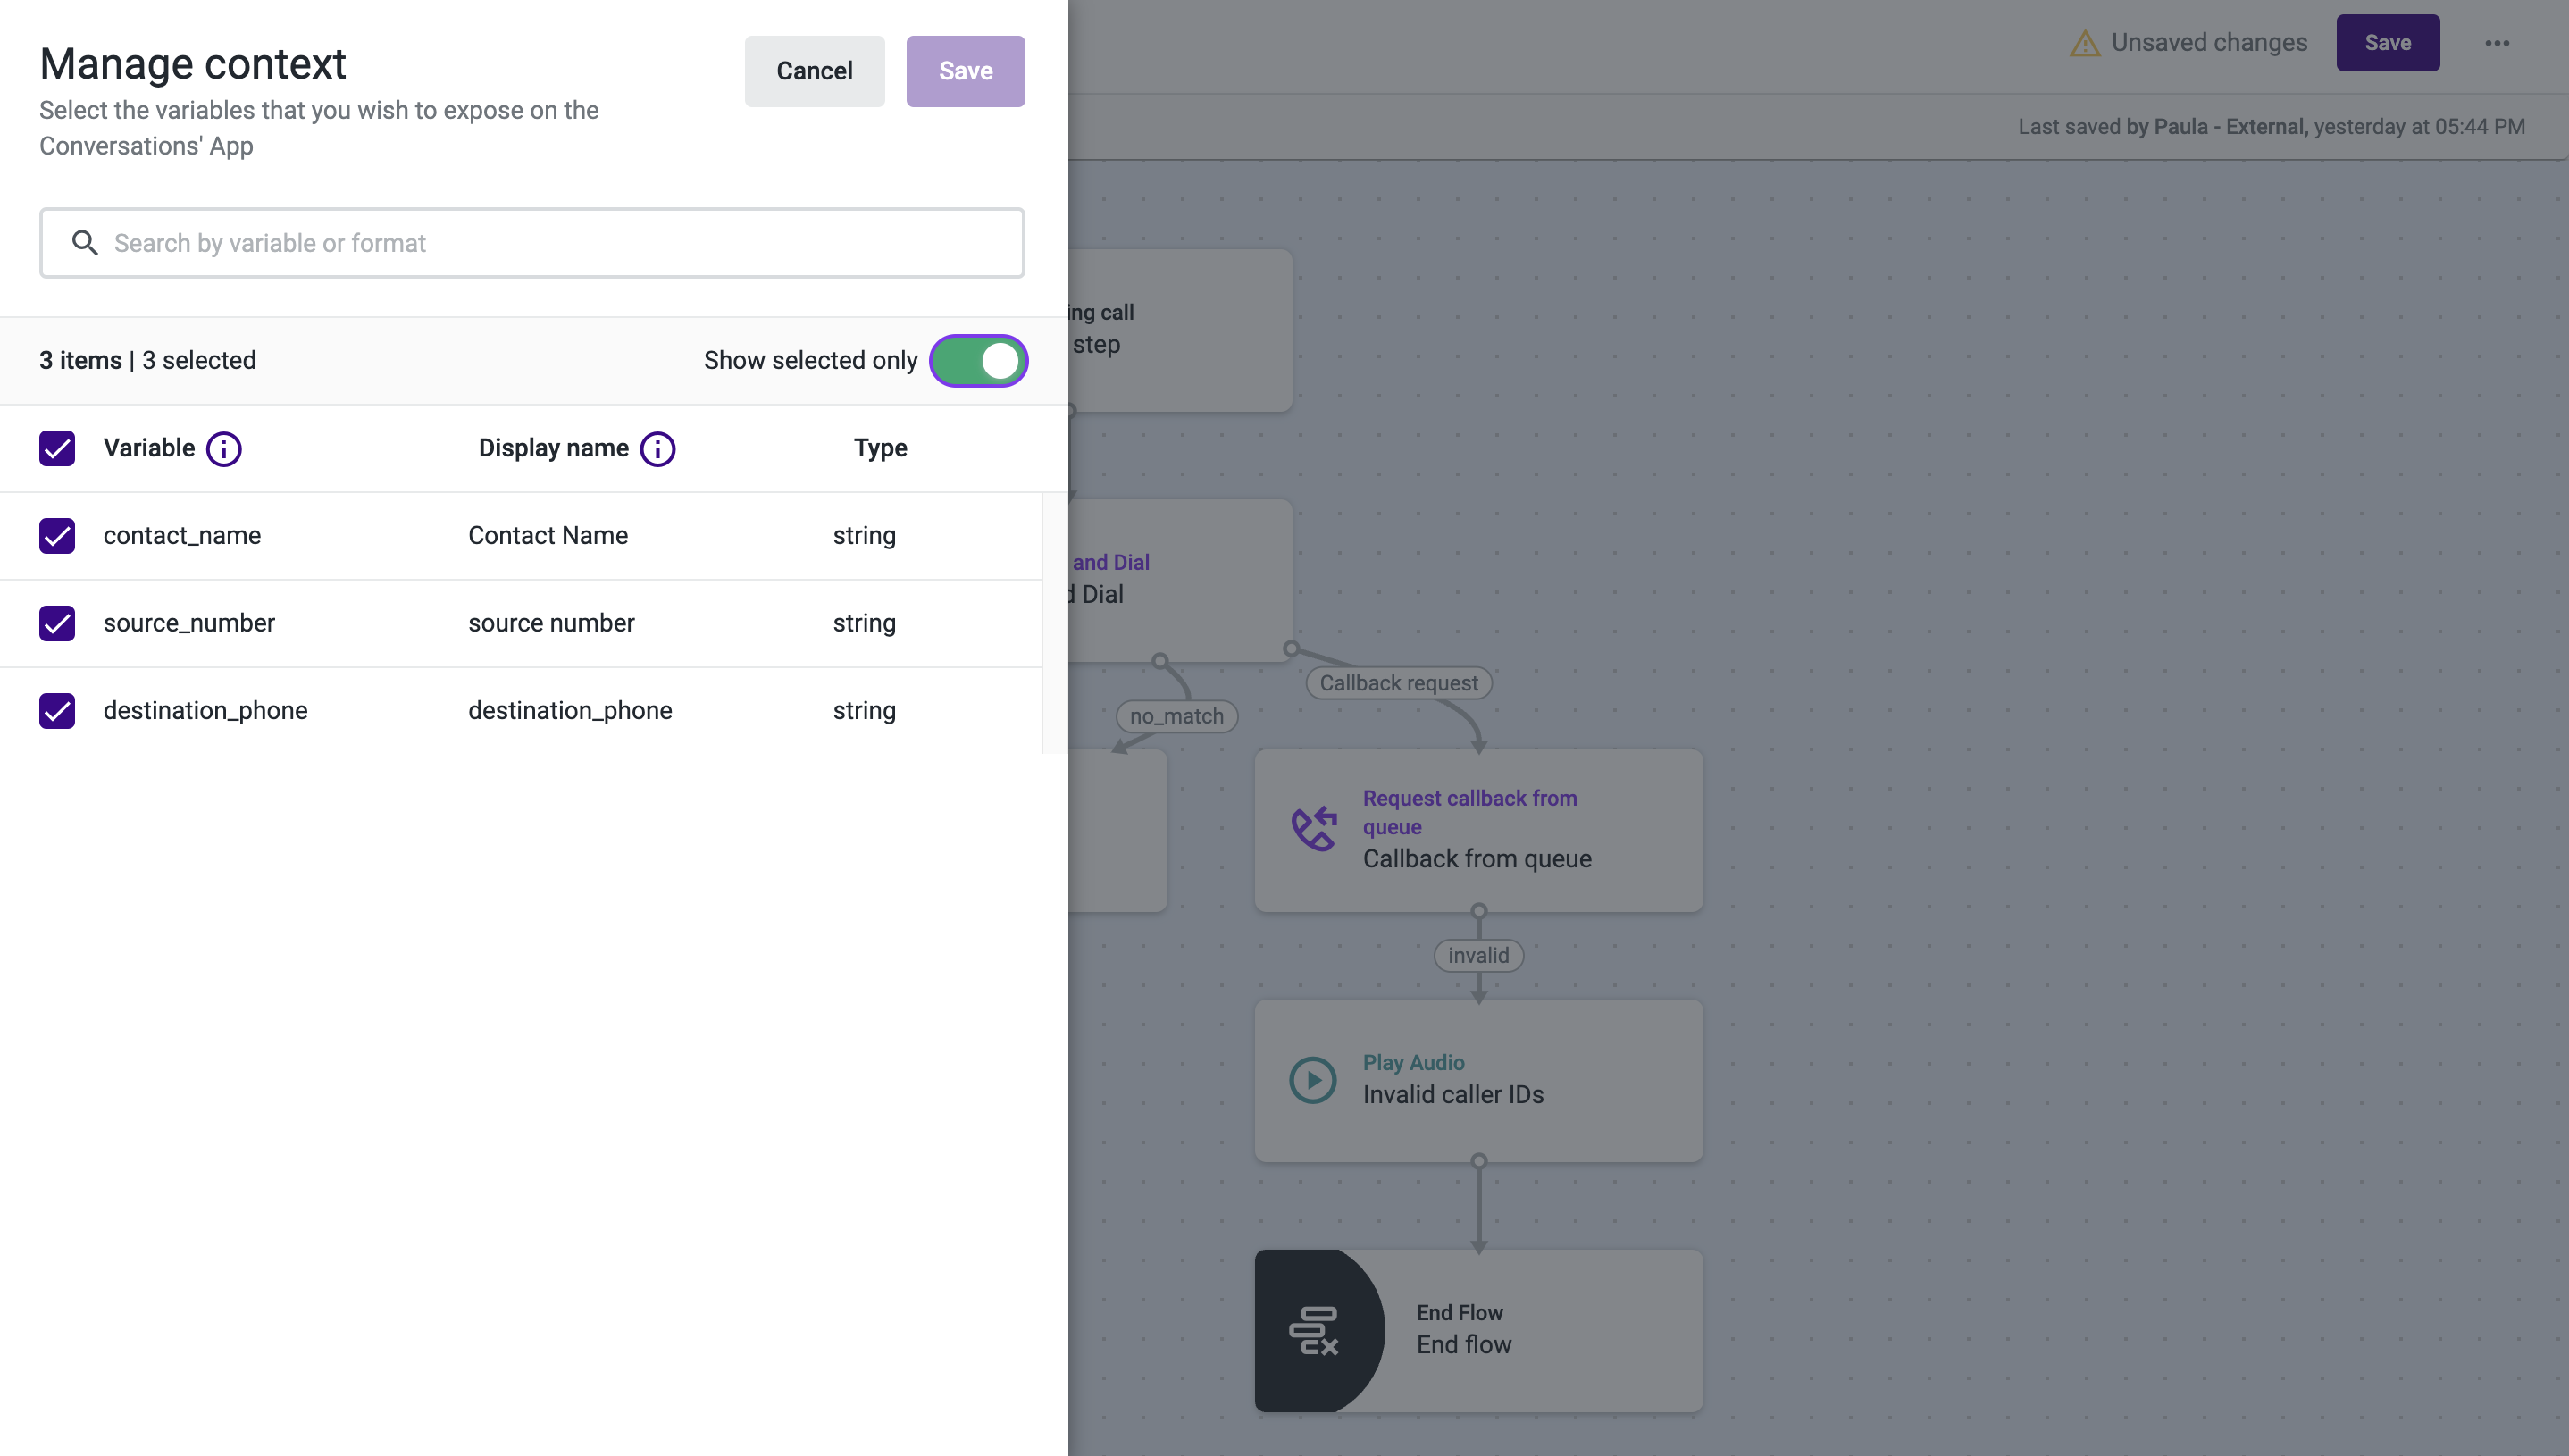This screenshot has width=2569, height=1456.
Task: Open the three-dots more options menu
Action: (x=2497, y=43)
